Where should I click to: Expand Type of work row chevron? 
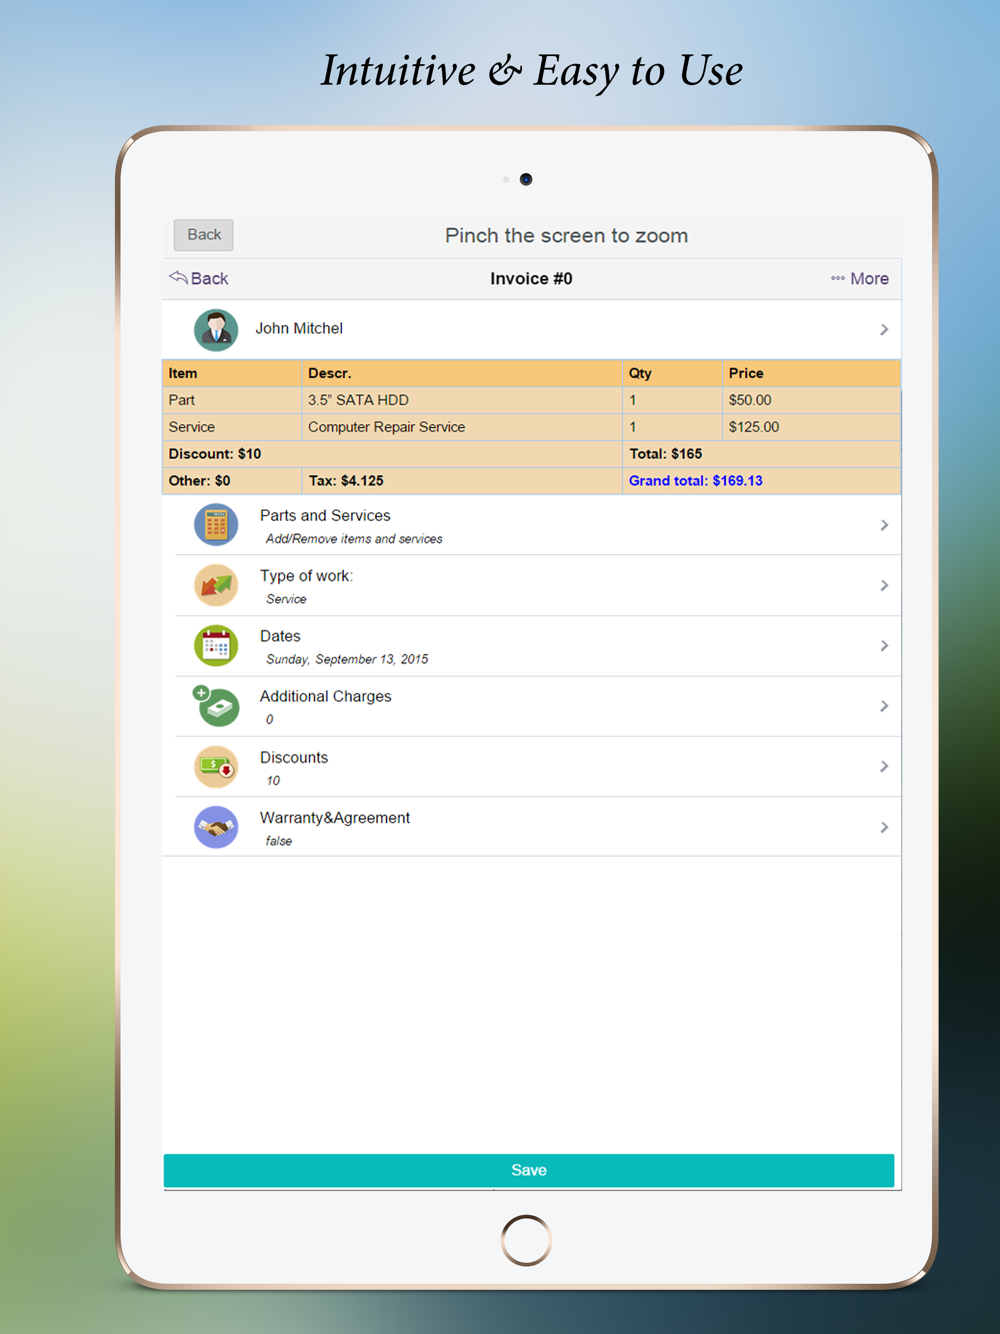coord(884,585)
